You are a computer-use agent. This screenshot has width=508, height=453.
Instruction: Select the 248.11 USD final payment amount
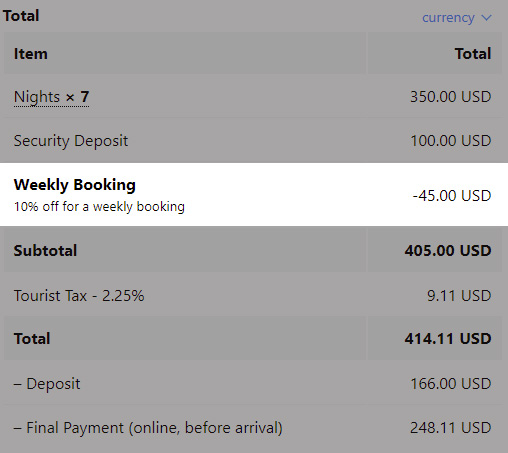coord(450,428)
